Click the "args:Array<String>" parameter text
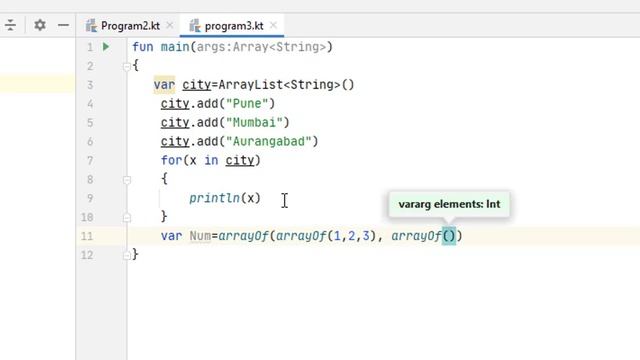Viewport: 640px width, 360px height. click(x=261, y=47)
